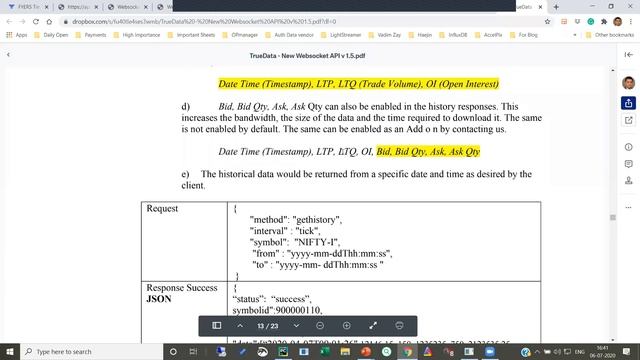The width and height of the screenshot is (640, 360).
Task: Click the document vertical scrollbar thumb
Action: 613,217
